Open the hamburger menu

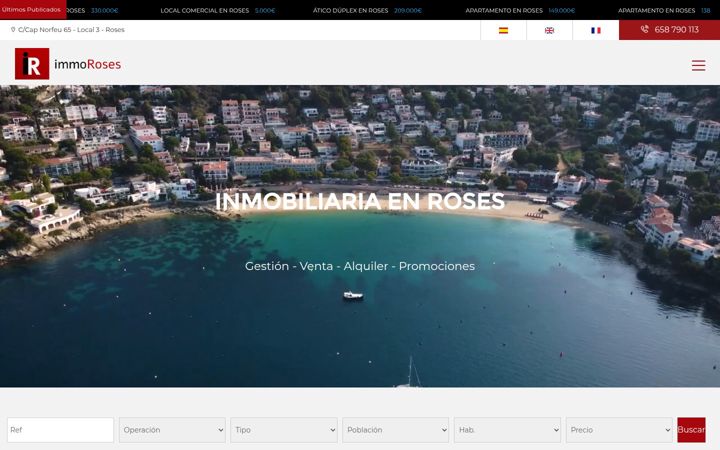tap(698, 65)
